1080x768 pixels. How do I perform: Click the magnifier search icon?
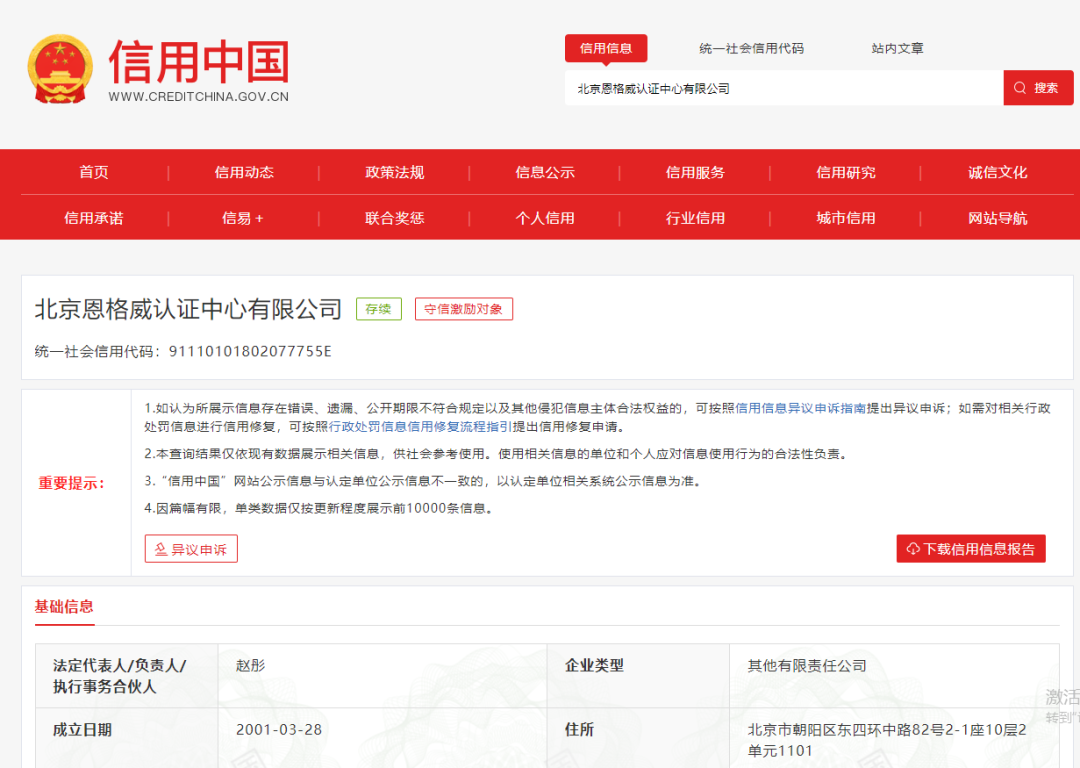tap(1018, 87)
